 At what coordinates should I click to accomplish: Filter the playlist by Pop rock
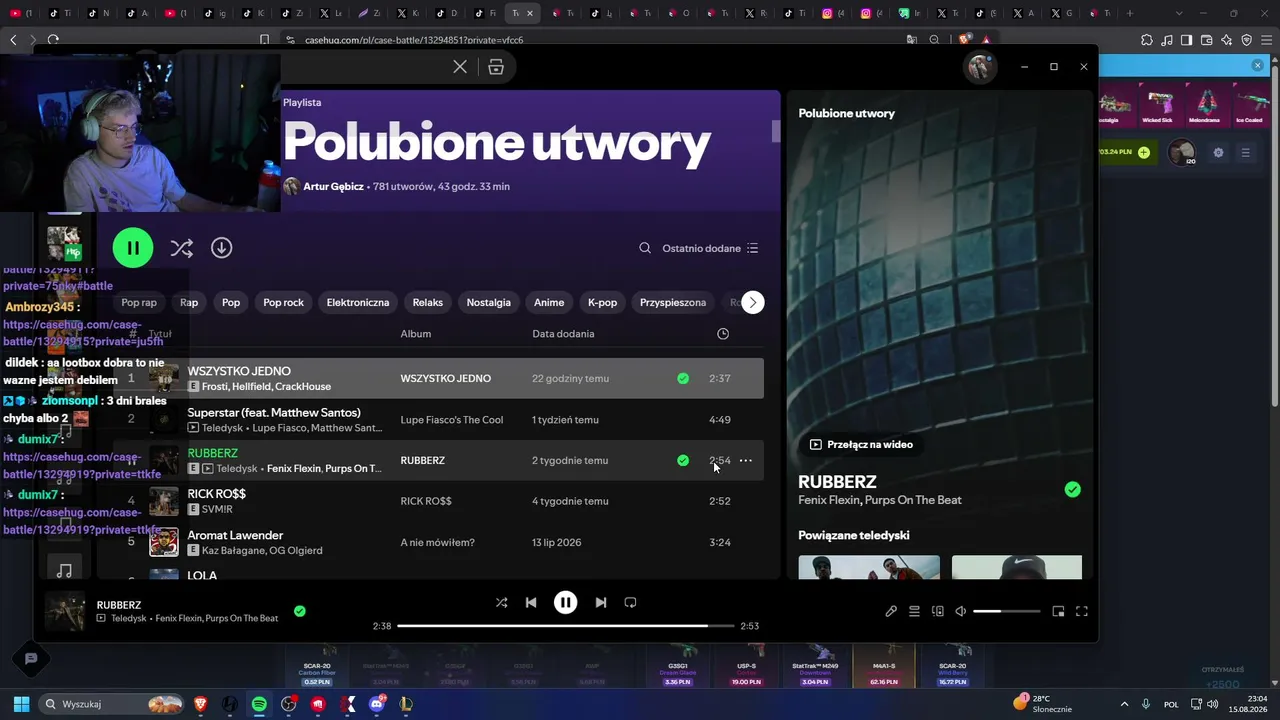coord(283,302)
